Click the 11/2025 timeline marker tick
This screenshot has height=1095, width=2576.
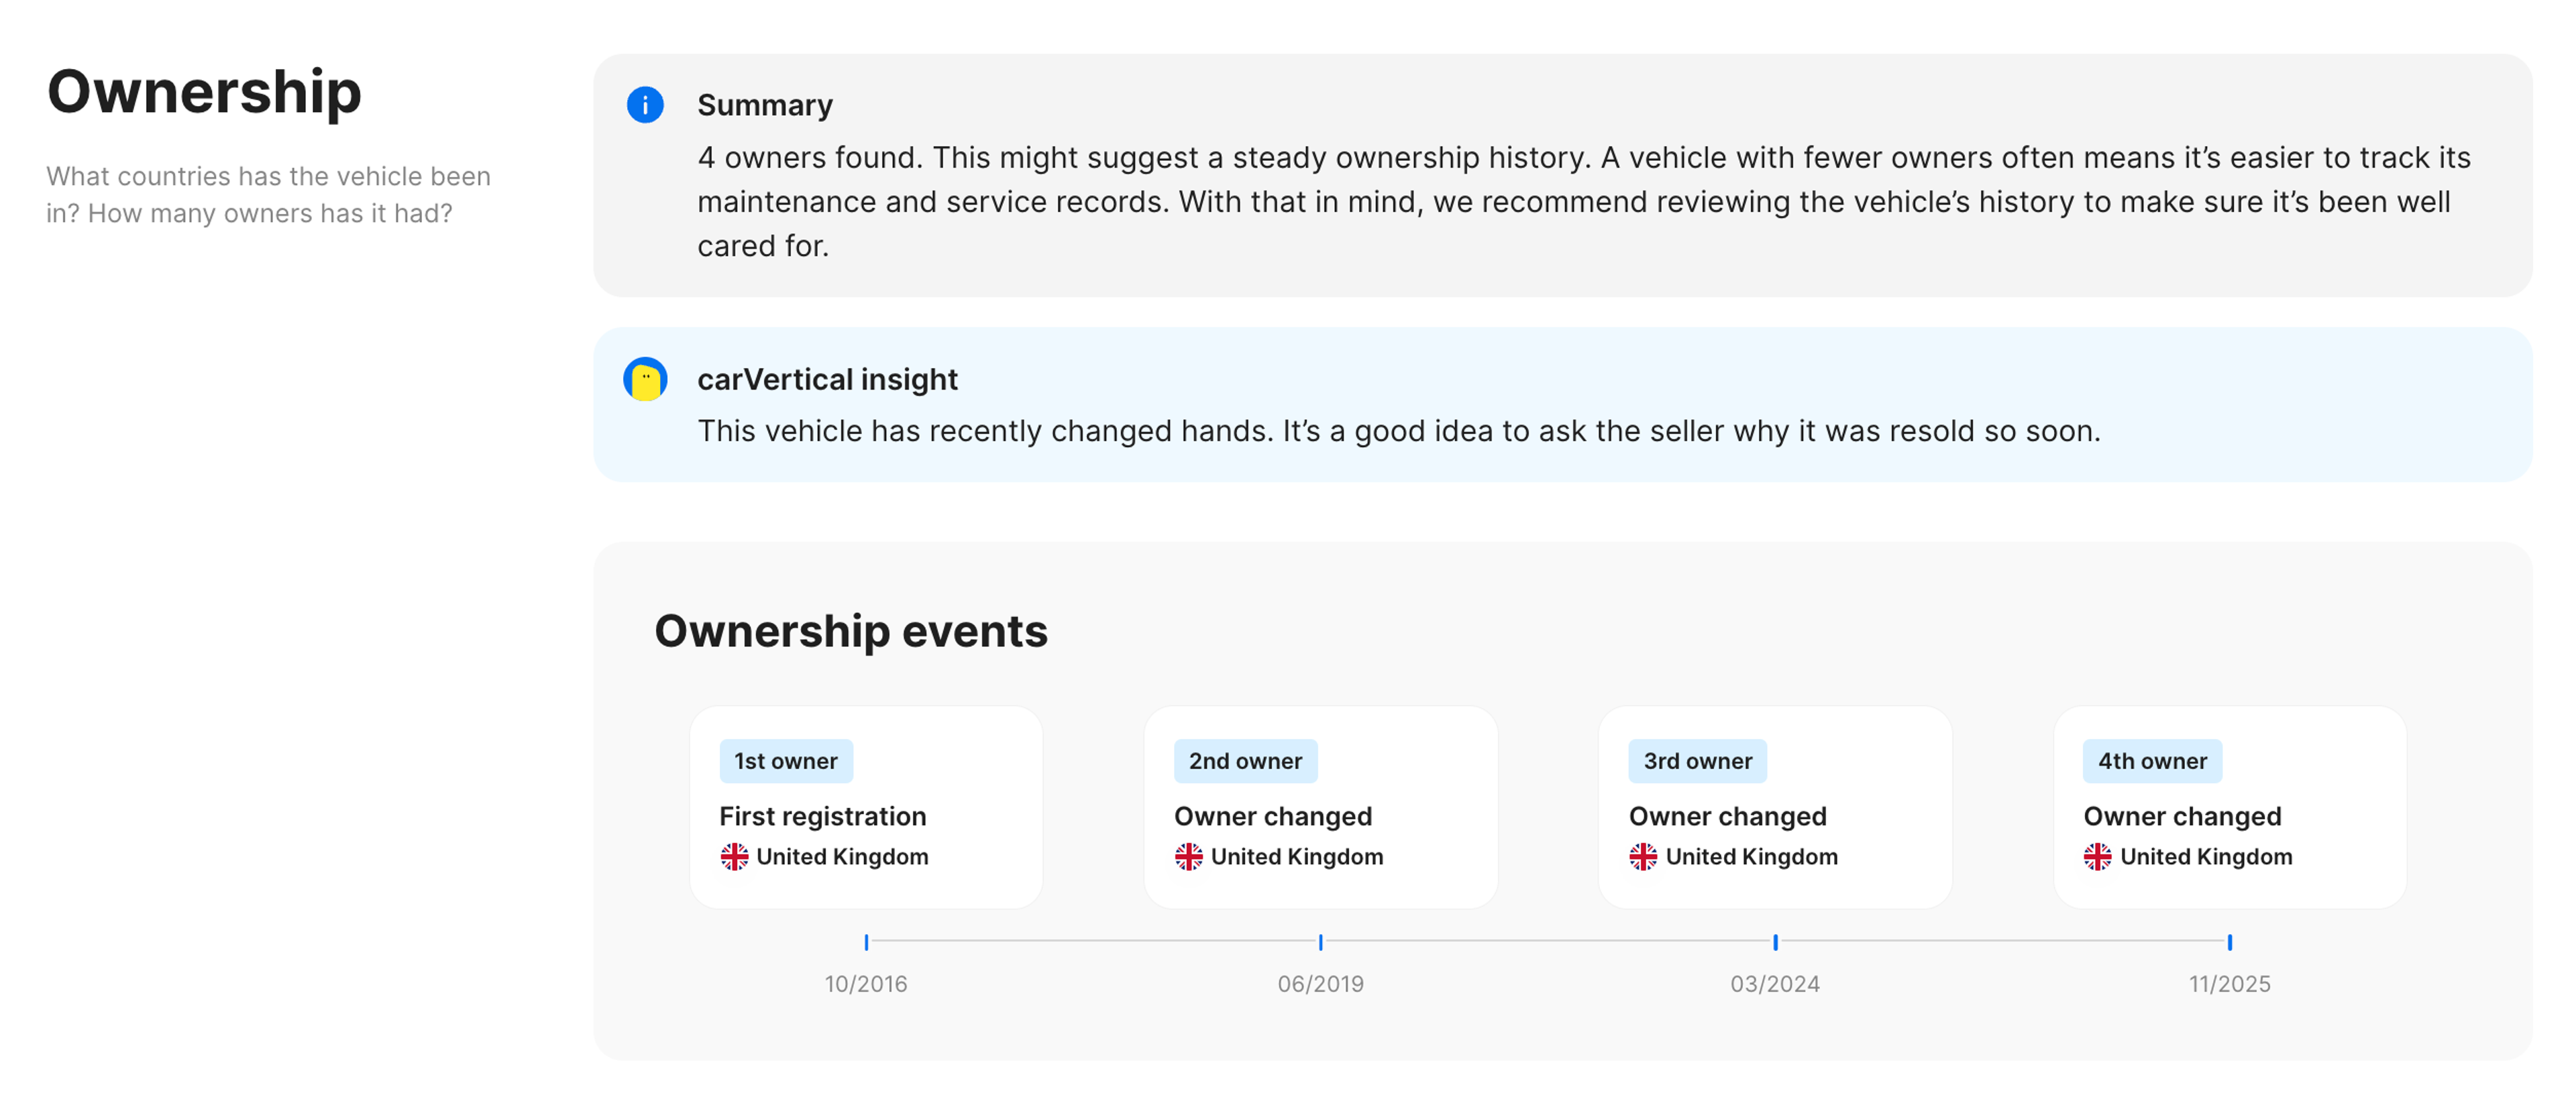[2230, 942]
